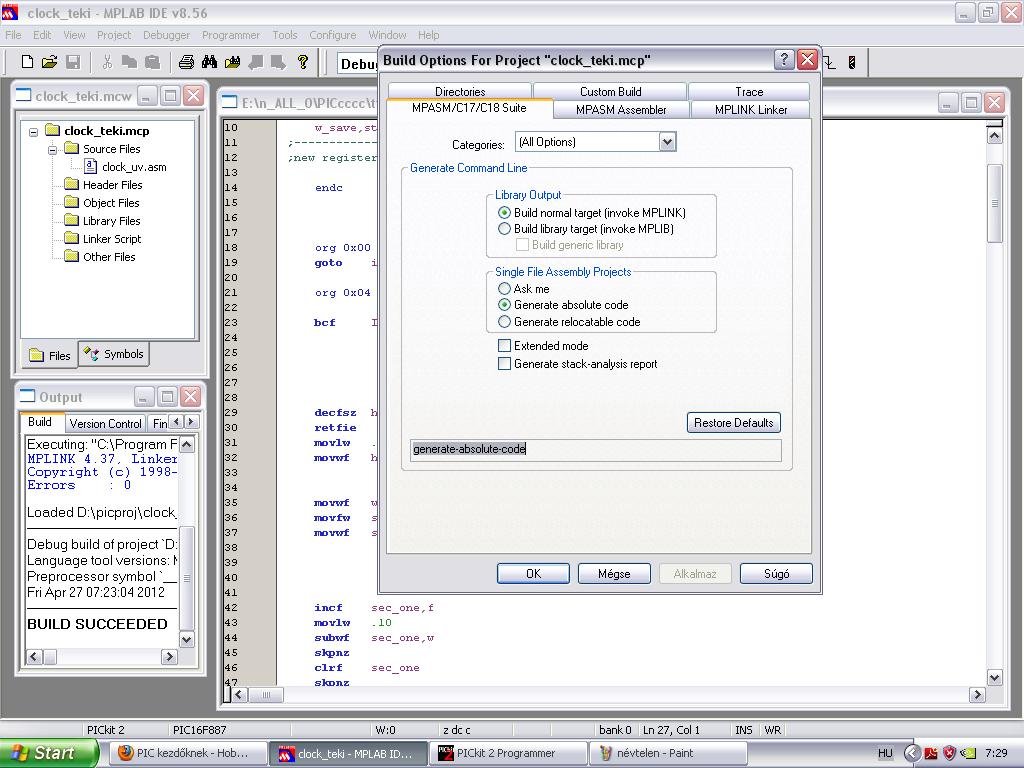Click the Find in Files folder icon

pos(232,62)
